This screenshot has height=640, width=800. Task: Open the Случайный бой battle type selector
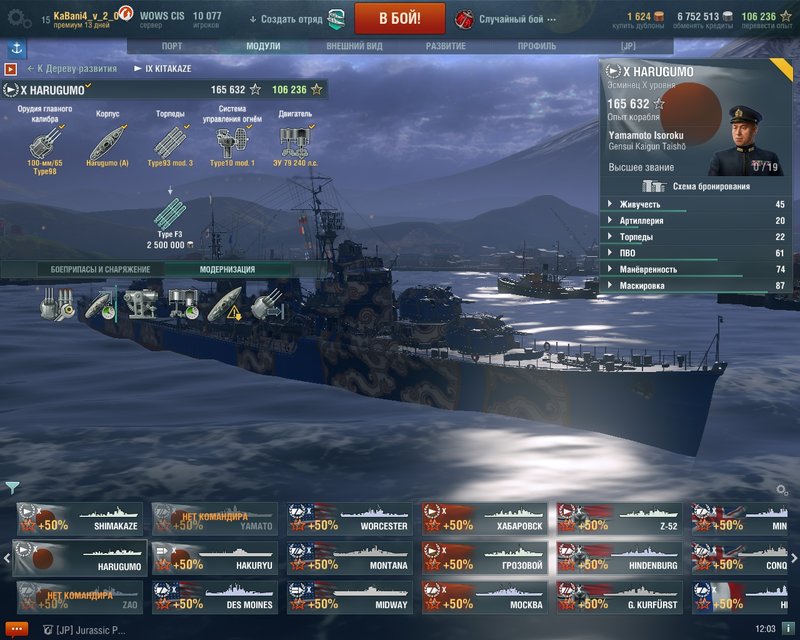coord(505,19)
